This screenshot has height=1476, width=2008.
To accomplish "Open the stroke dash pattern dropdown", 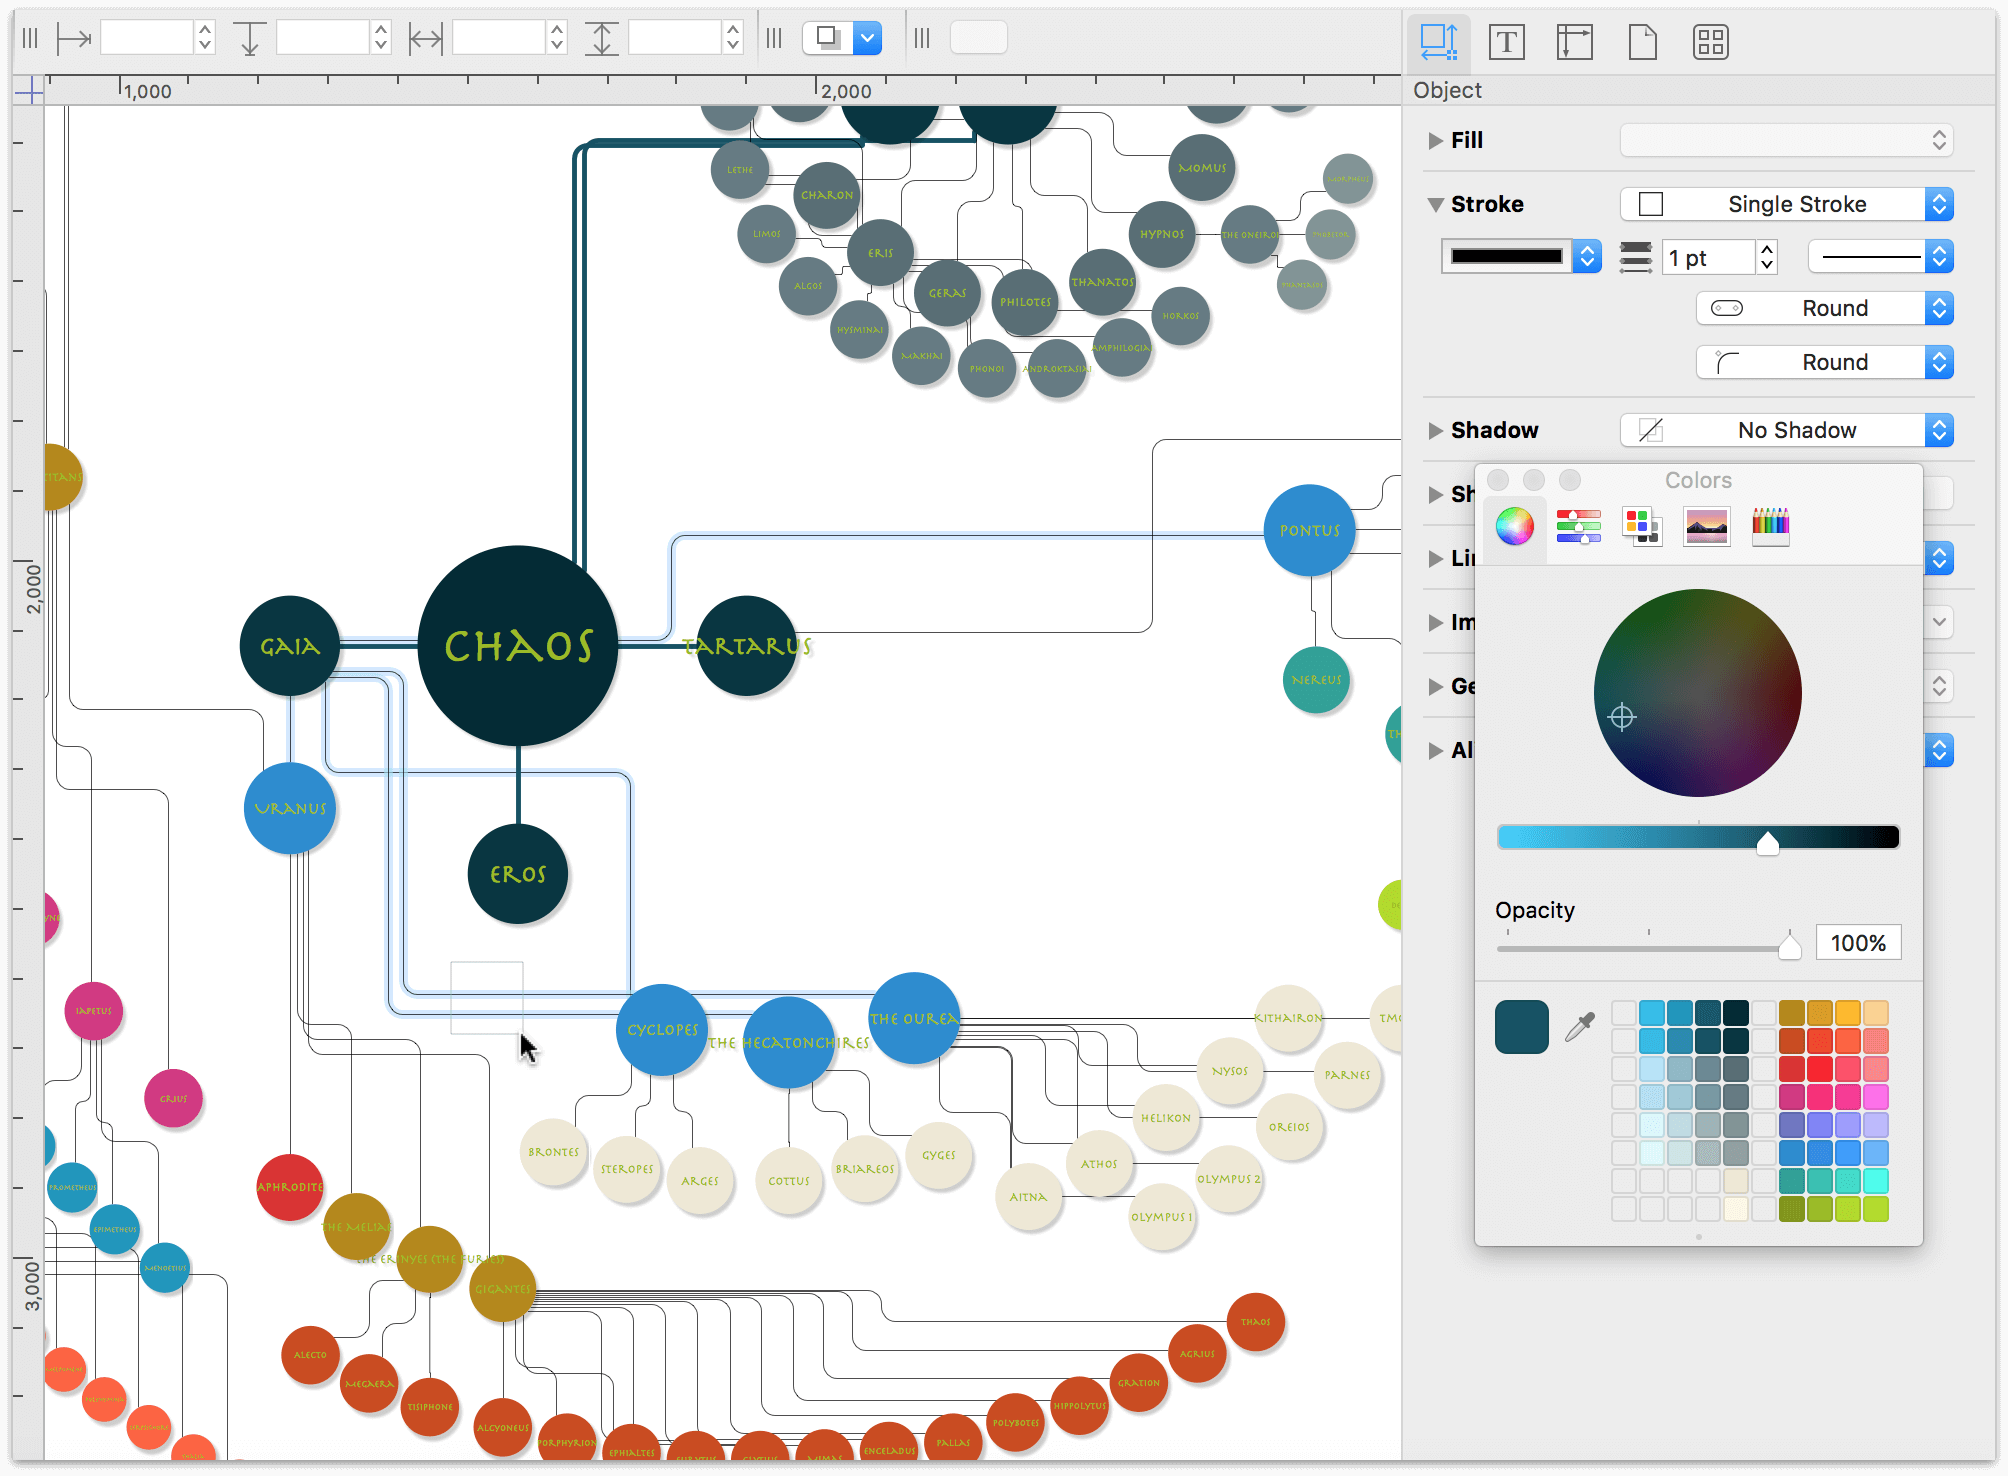I will 1880,257.
